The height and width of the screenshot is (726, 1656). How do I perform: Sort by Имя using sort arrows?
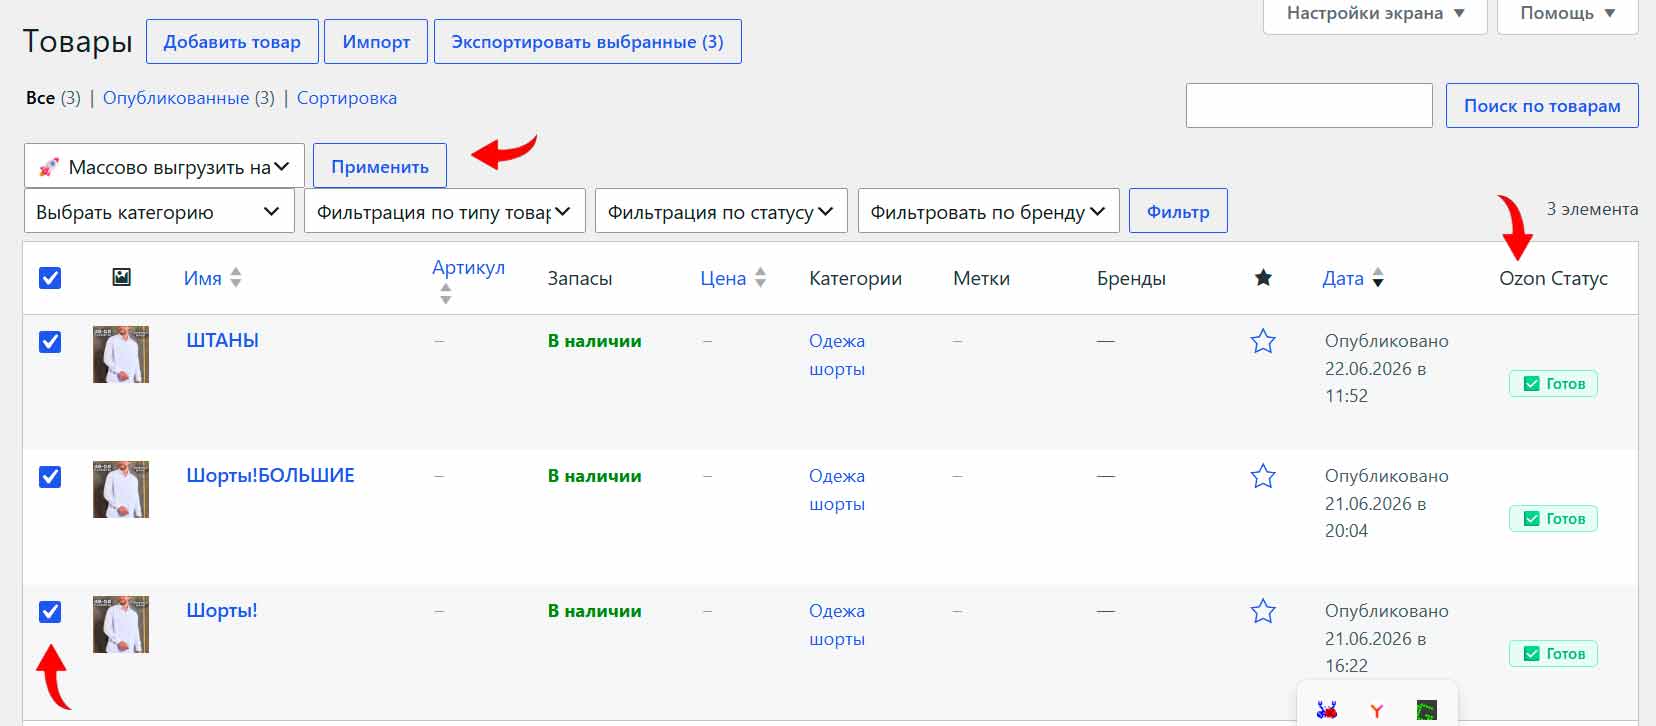(x=236, y=278)
